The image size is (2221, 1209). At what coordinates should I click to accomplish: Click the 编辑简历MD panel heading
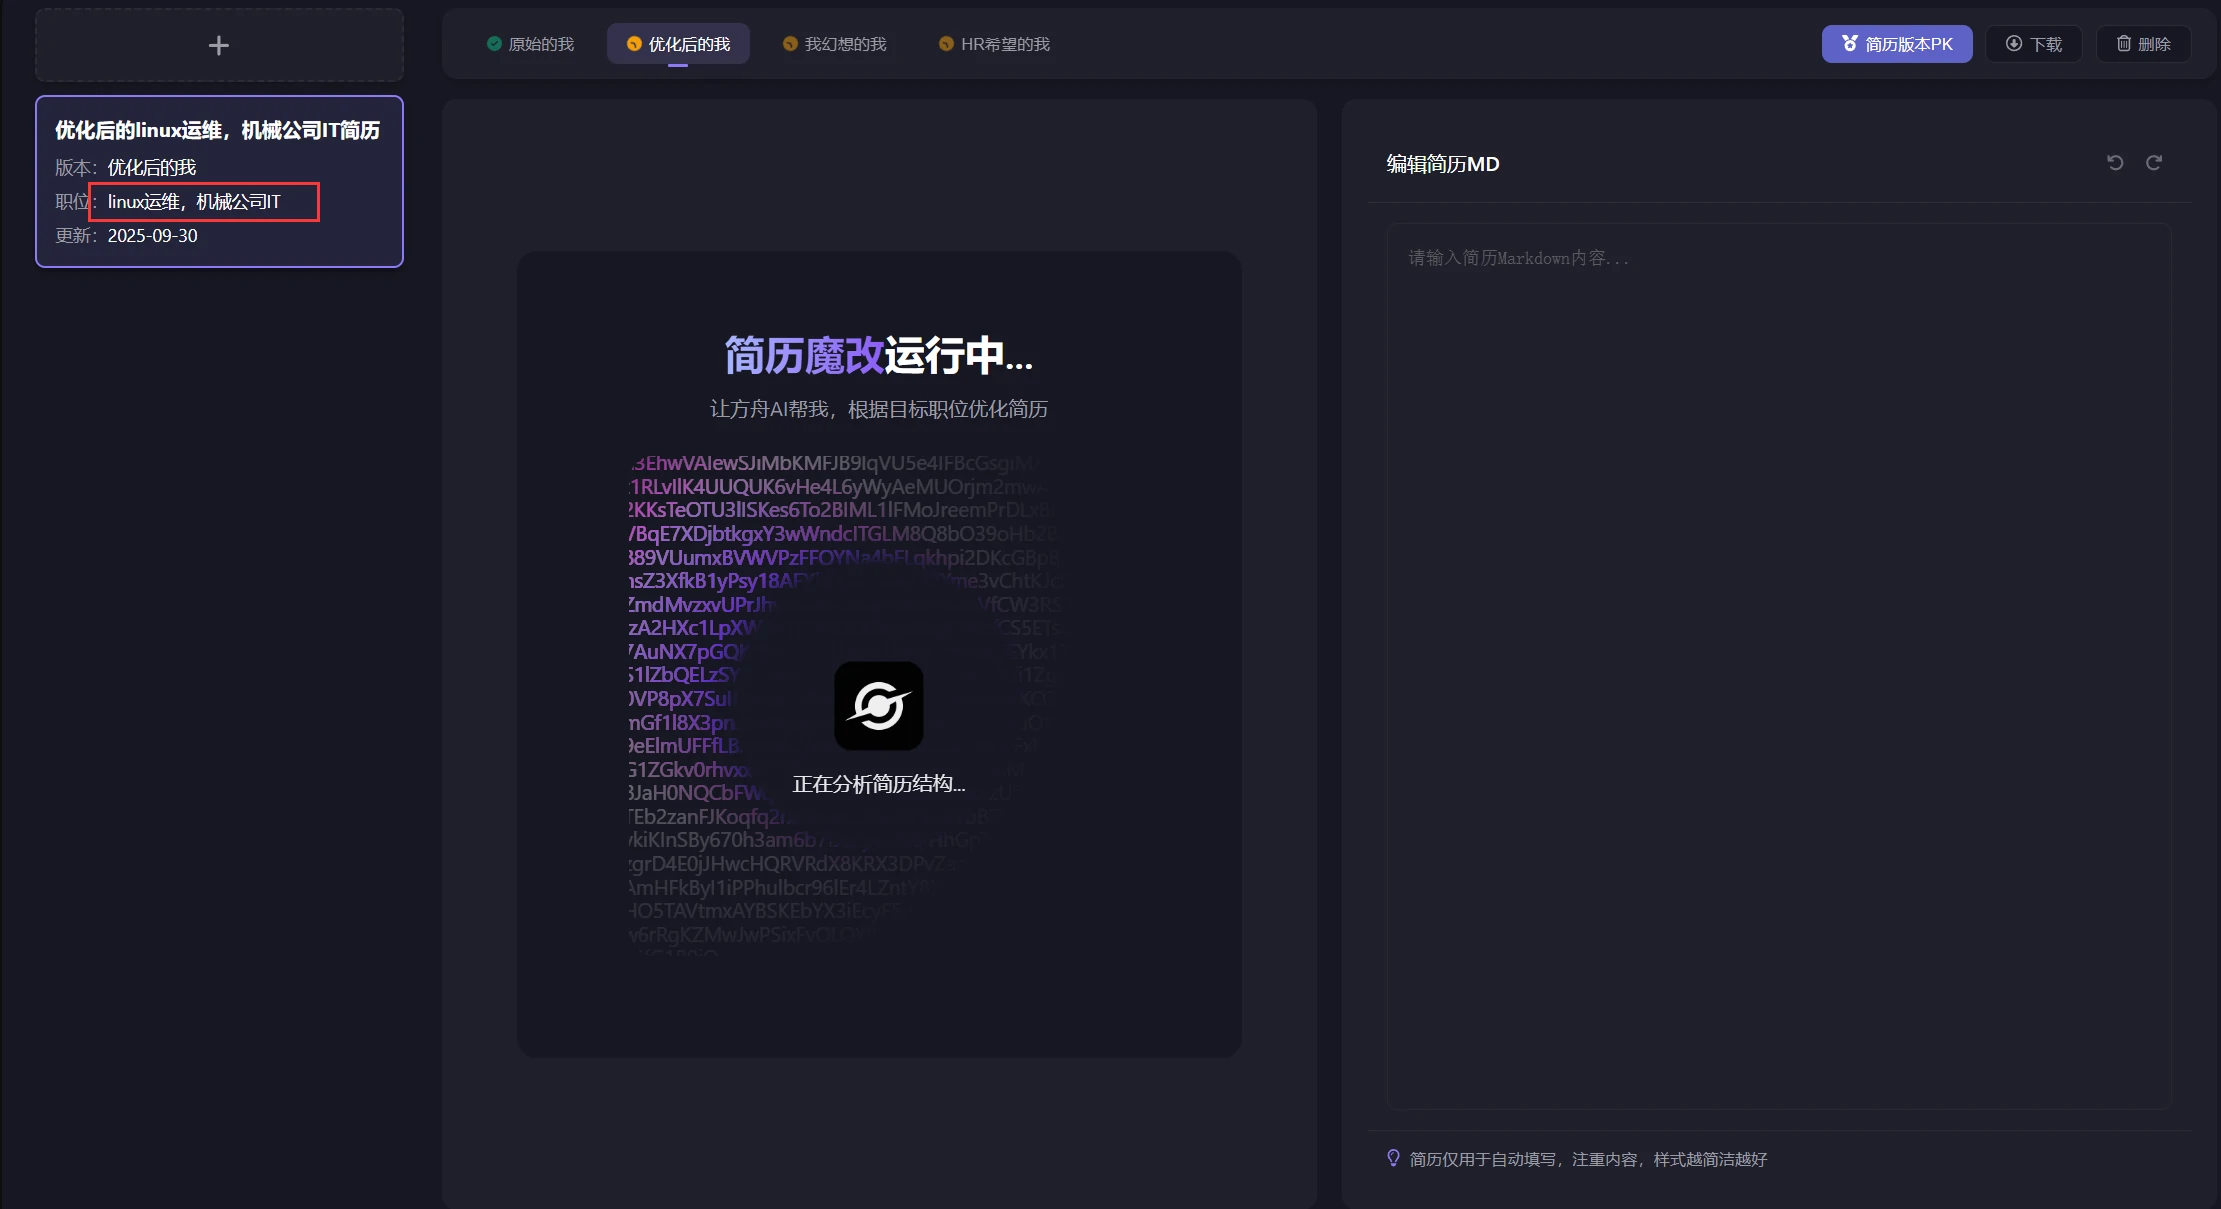[1442, 164]
